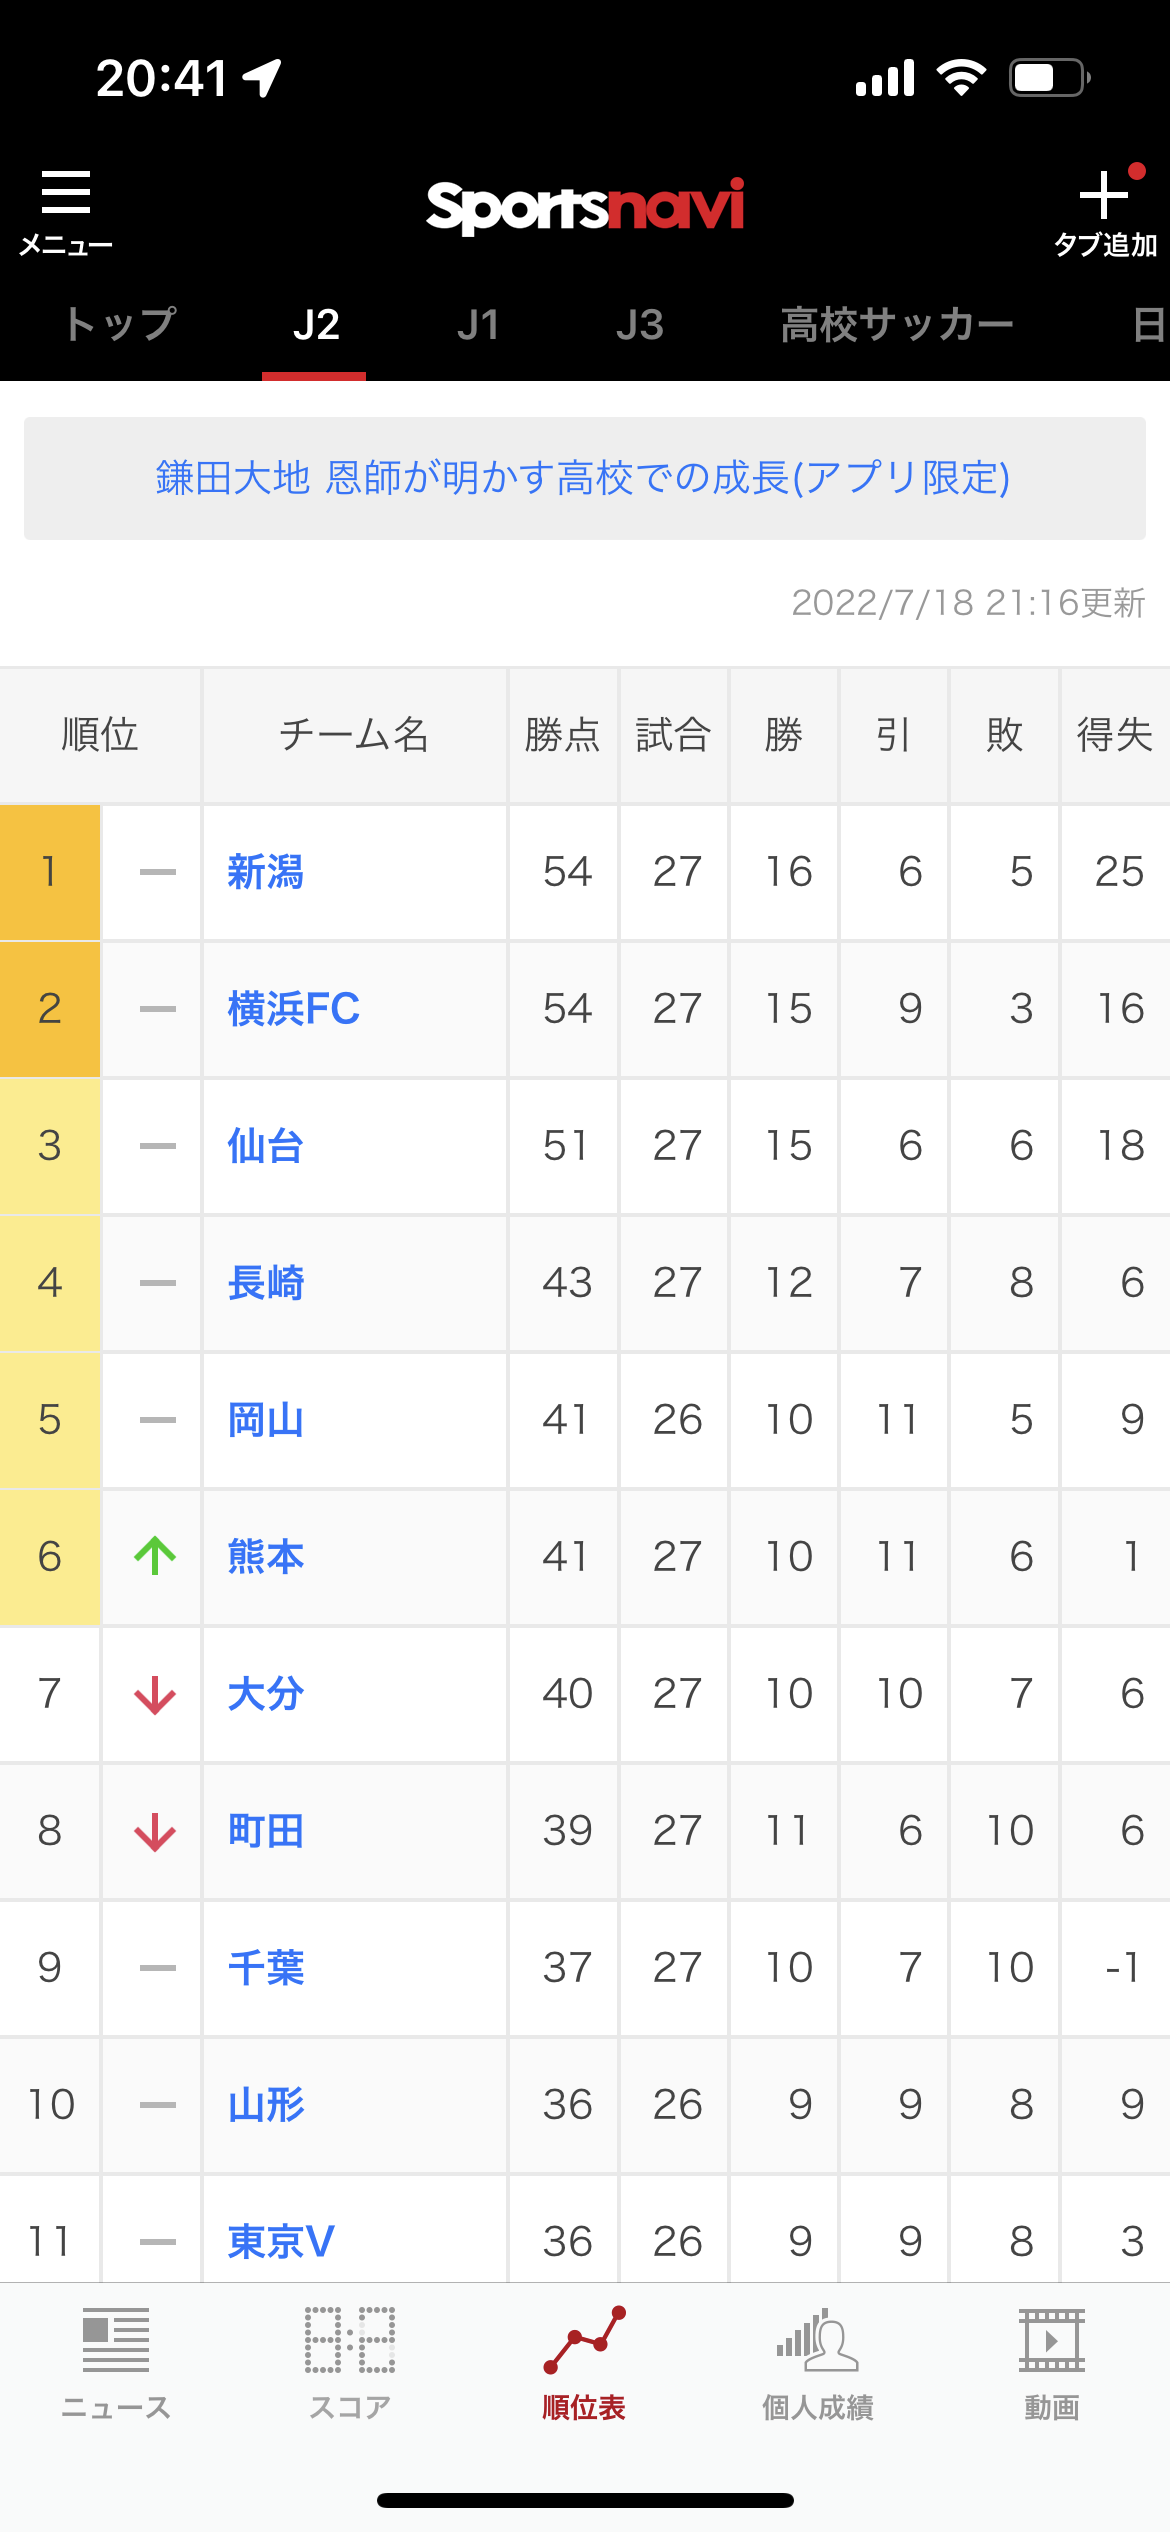Tap the plus icon to add tab

click(1103, 196)
